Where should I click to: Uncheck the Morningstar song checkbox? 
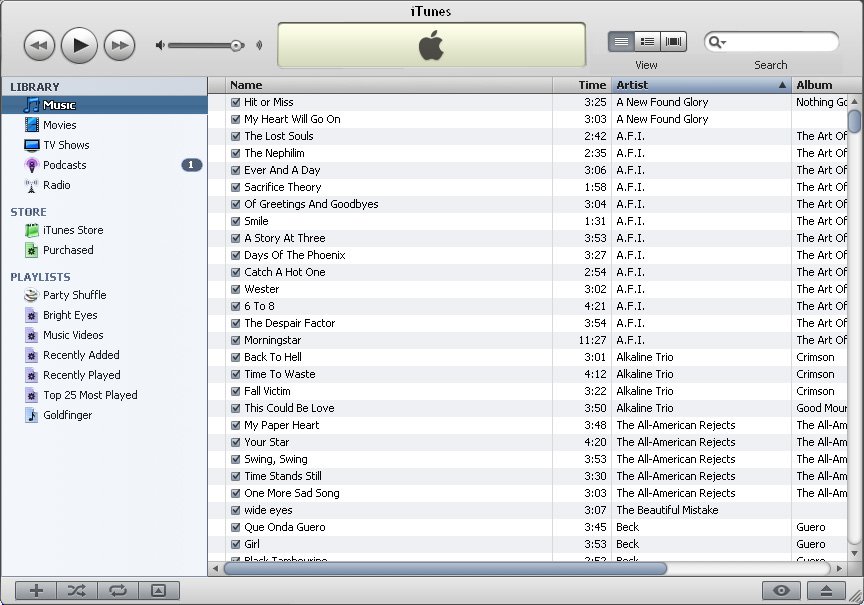(x=235, y=340)
